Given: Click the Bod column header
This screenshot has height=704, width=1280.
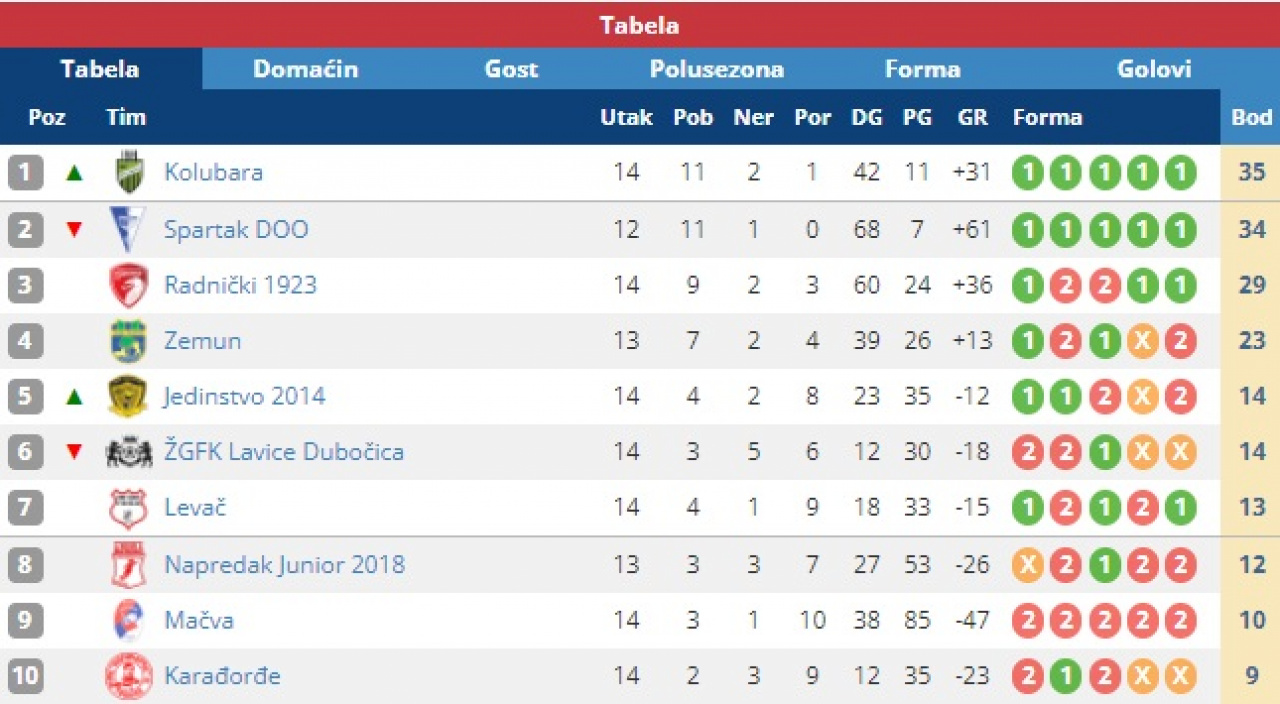Looking at the screenshot, I should click(1251, 117).
